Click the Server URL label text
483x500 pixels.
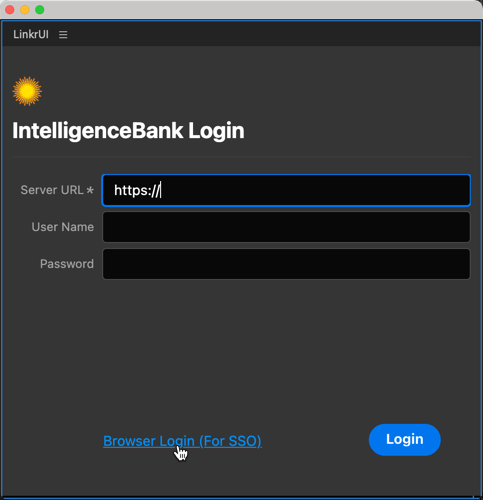[52, 190]
